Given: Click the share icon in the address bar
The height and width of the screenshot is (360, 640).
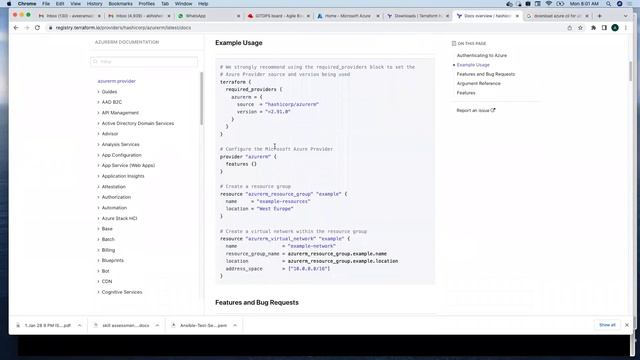Looking at the screenshot, I should coord(569,28).
